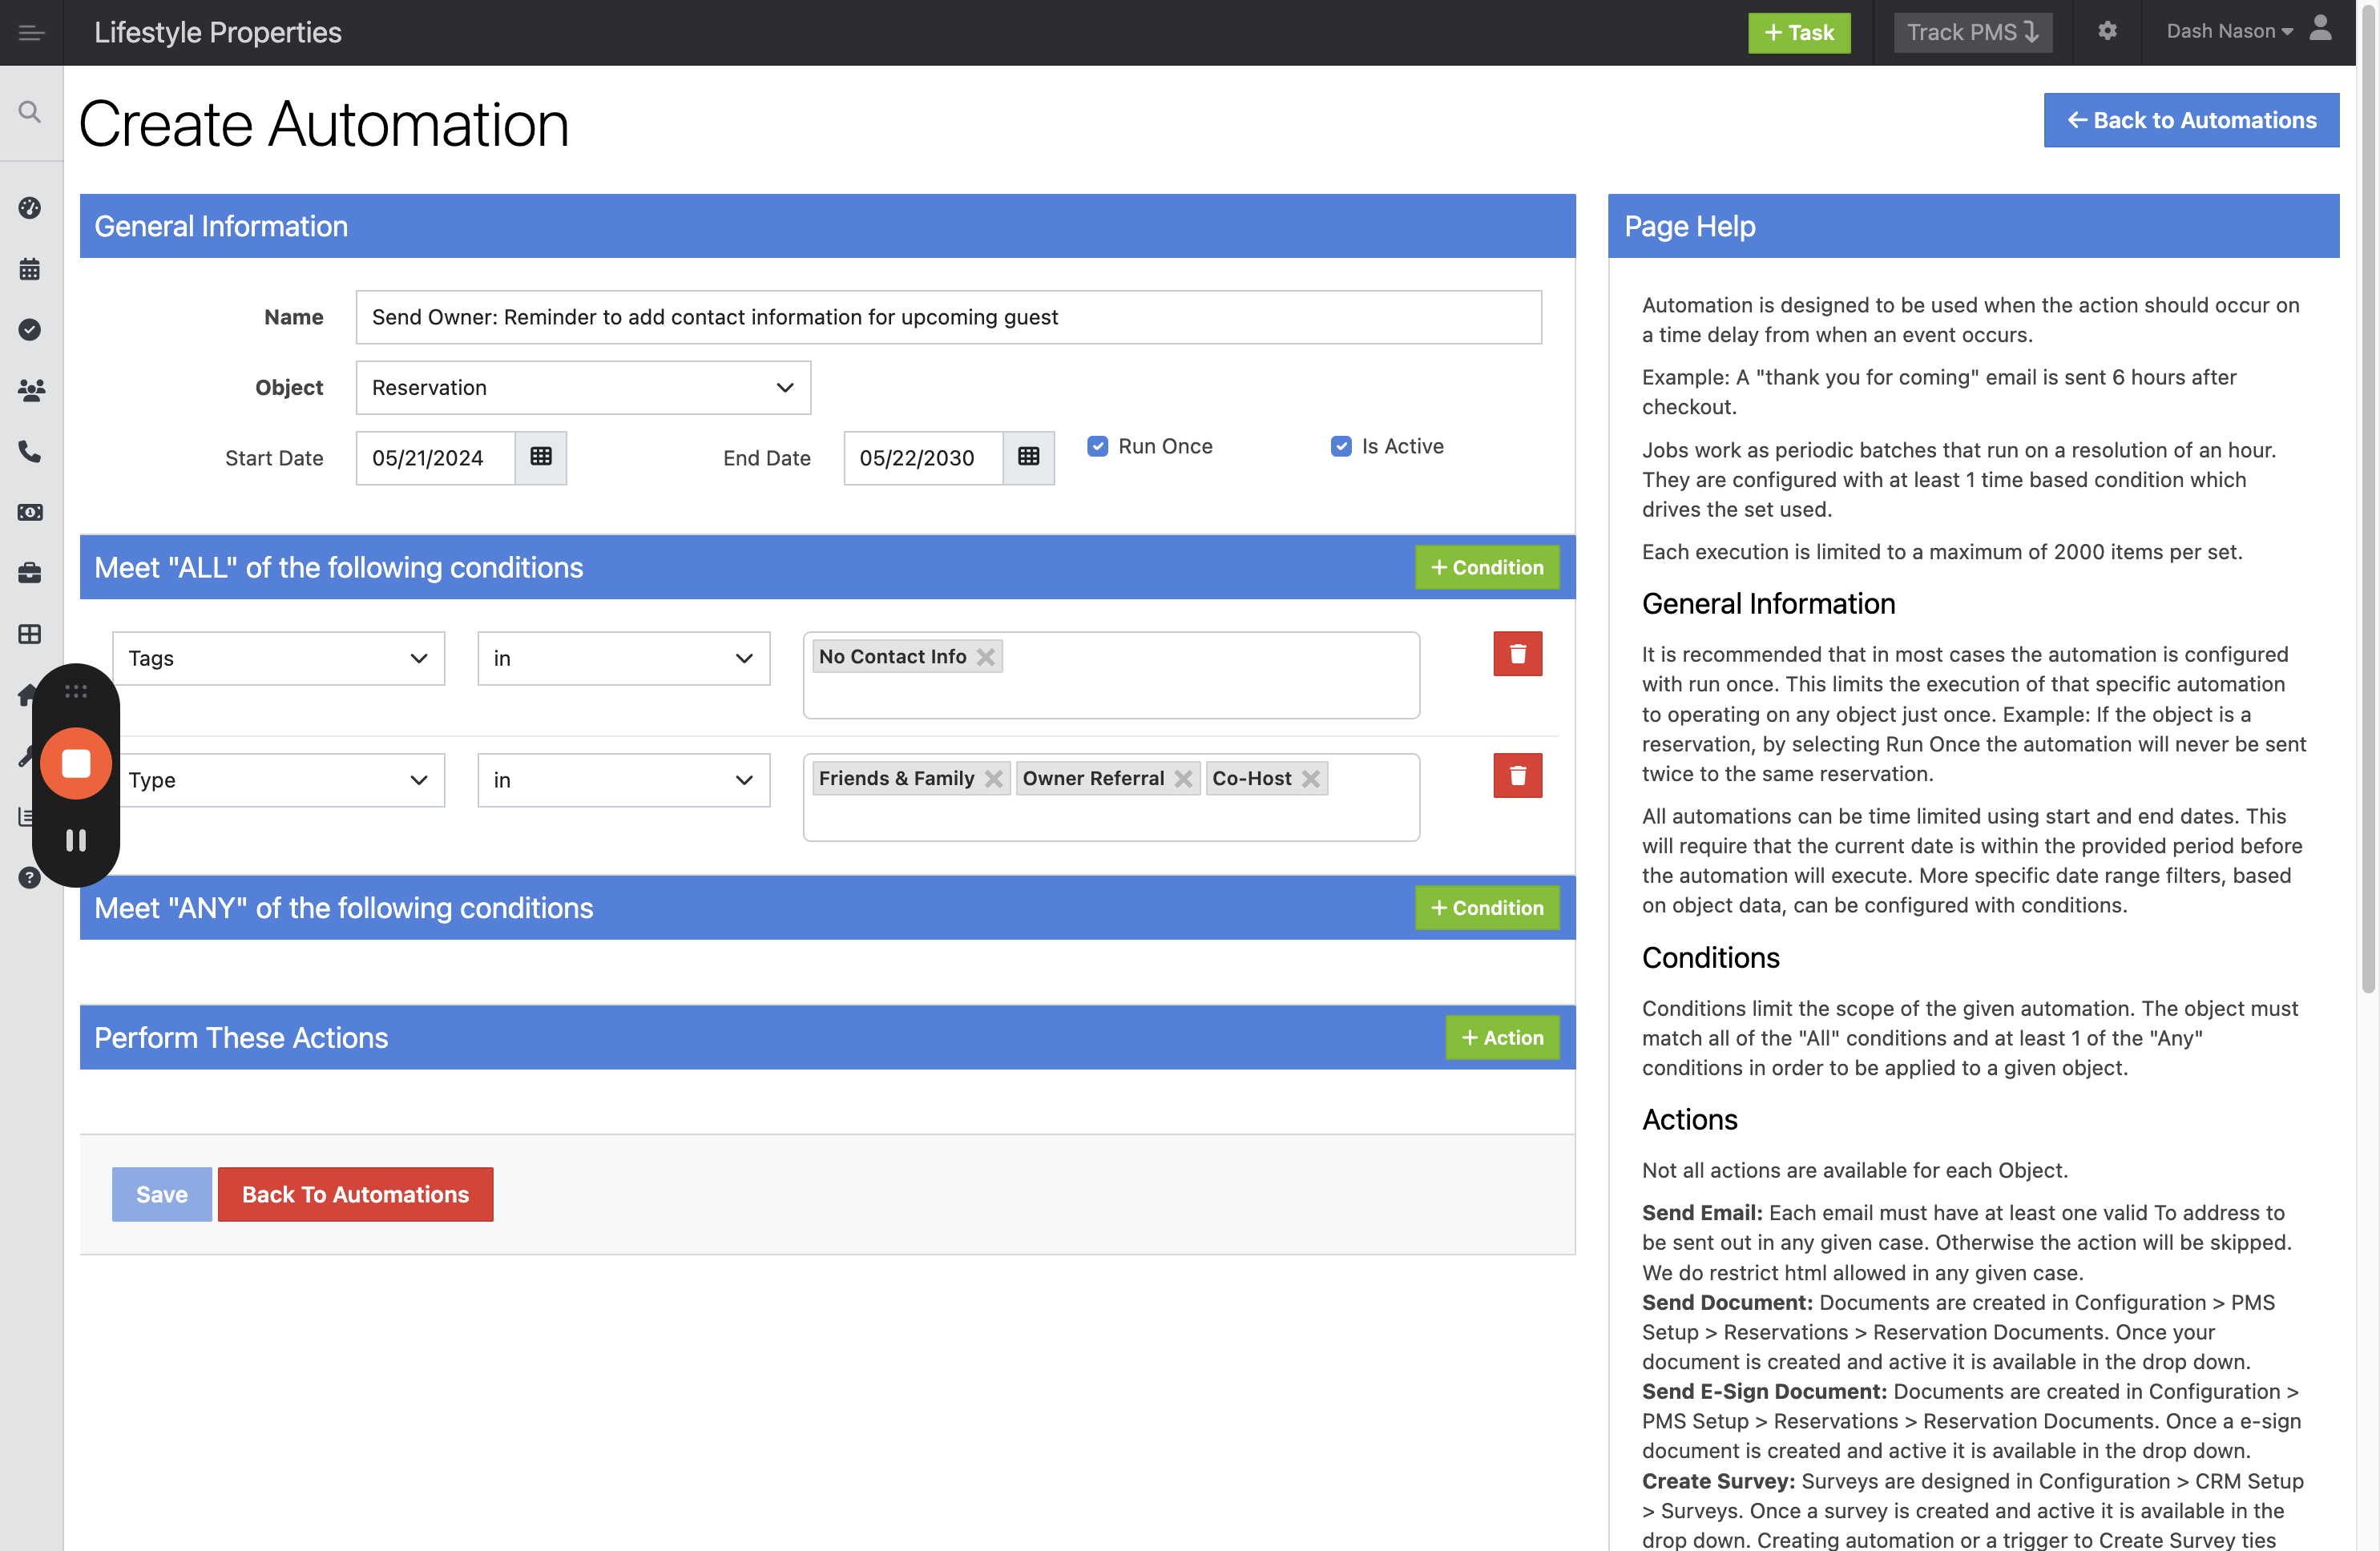Delete the Type condition row
This screenshot has height=1551, width=2380.
click(x=1517, y=775)
